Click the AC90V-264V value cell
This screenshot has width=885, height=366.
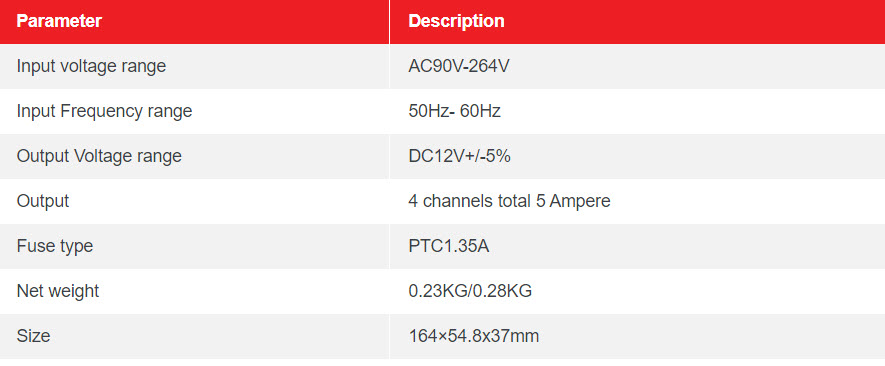(x=459, y=66)
